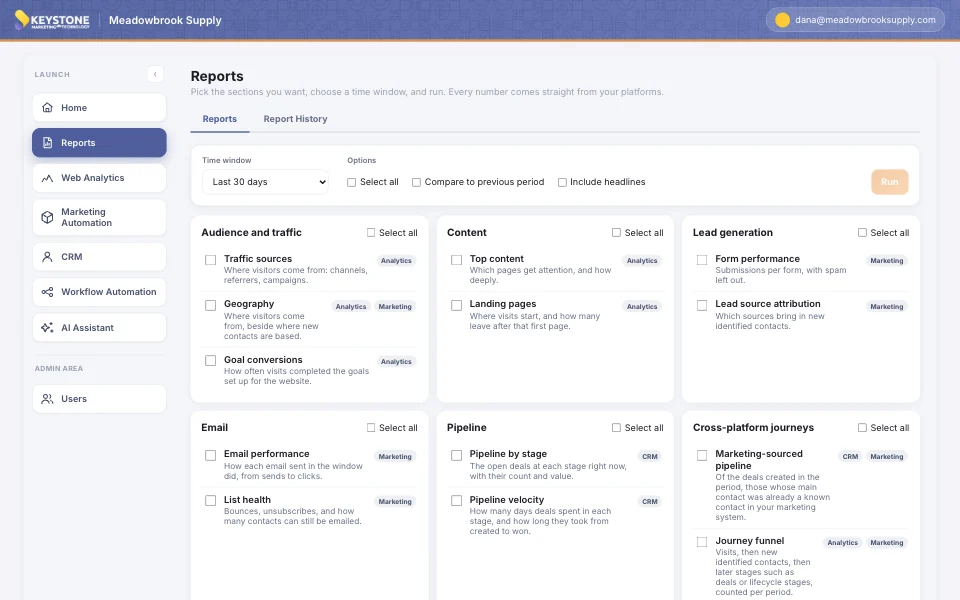Click the CRM tag on Pipeline velocity
Image resolution: width=960 pixels, height=600 pixels.
[x=650, y=501]
